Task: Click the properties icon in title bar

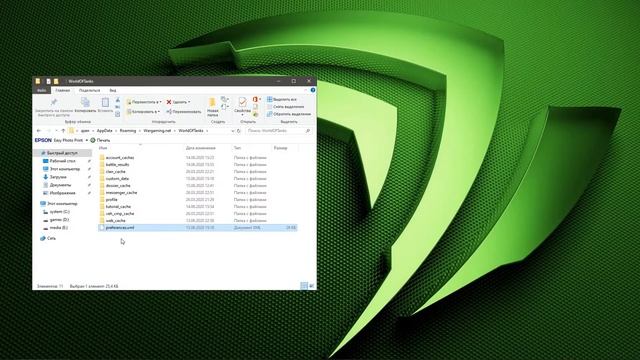Action: 48,81
